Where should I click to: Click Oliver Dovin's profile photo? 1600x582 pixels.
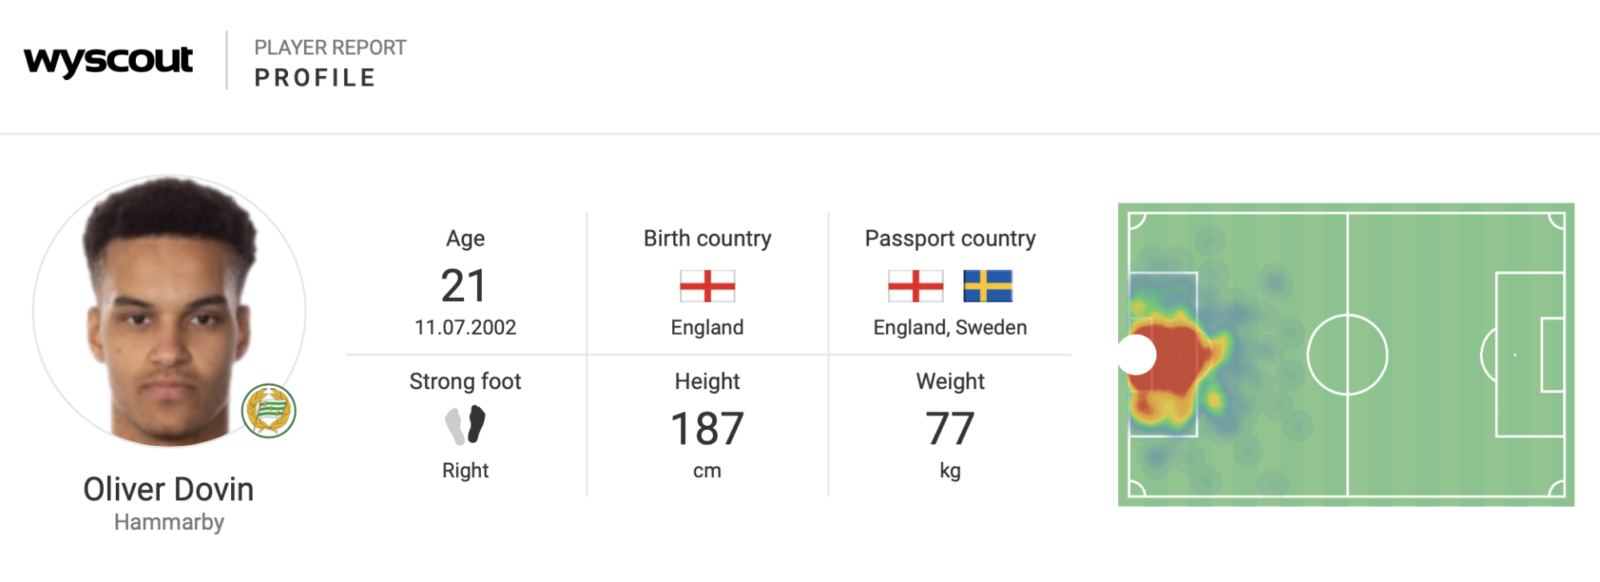pyautogui.click(x=169, y=311)
